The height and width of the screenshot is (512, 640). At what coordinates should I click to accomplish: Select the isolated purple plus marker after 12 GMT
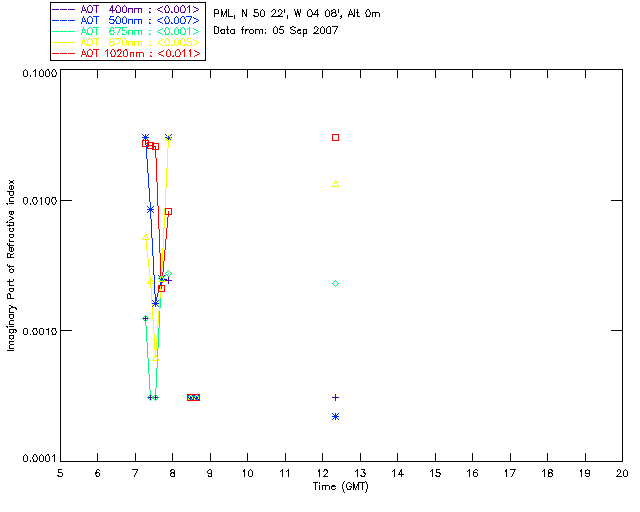tap(336, 397)
